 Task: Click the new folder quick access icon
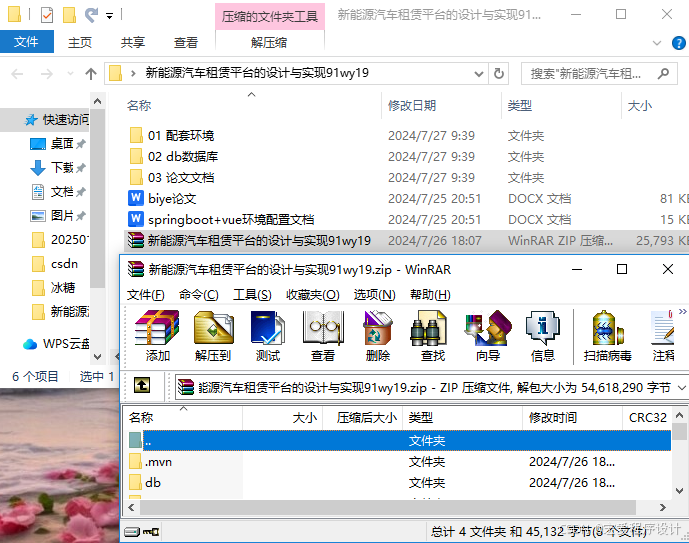[x=69, y=15]
